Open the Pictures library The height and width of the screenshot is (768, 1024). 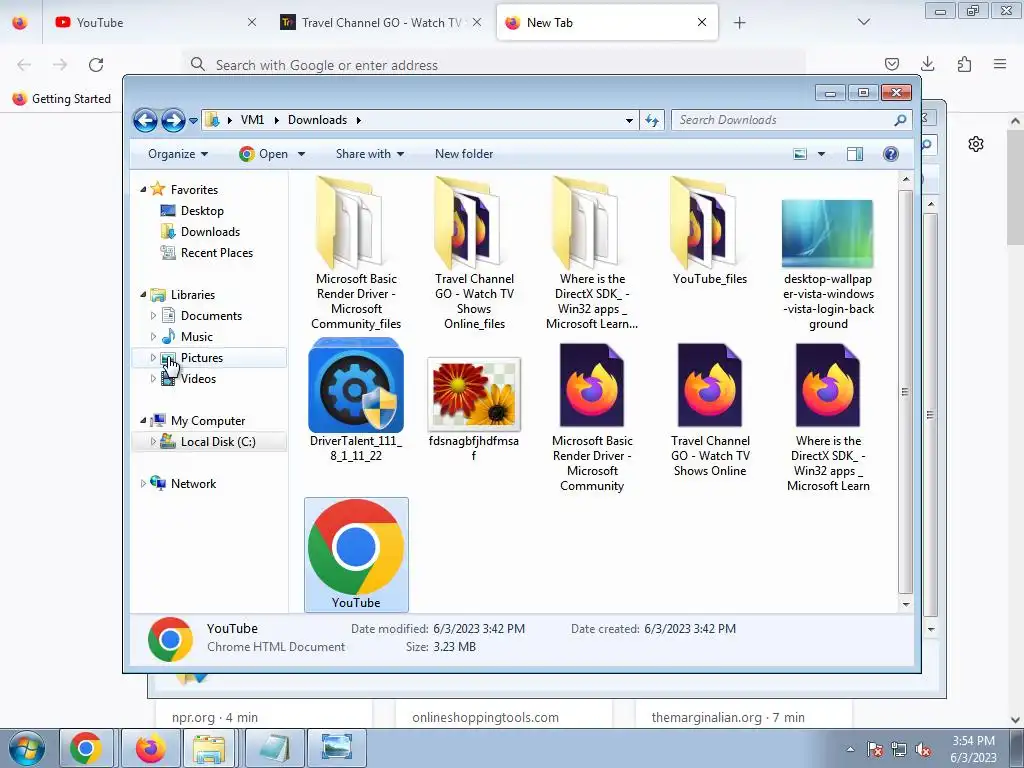202,358
